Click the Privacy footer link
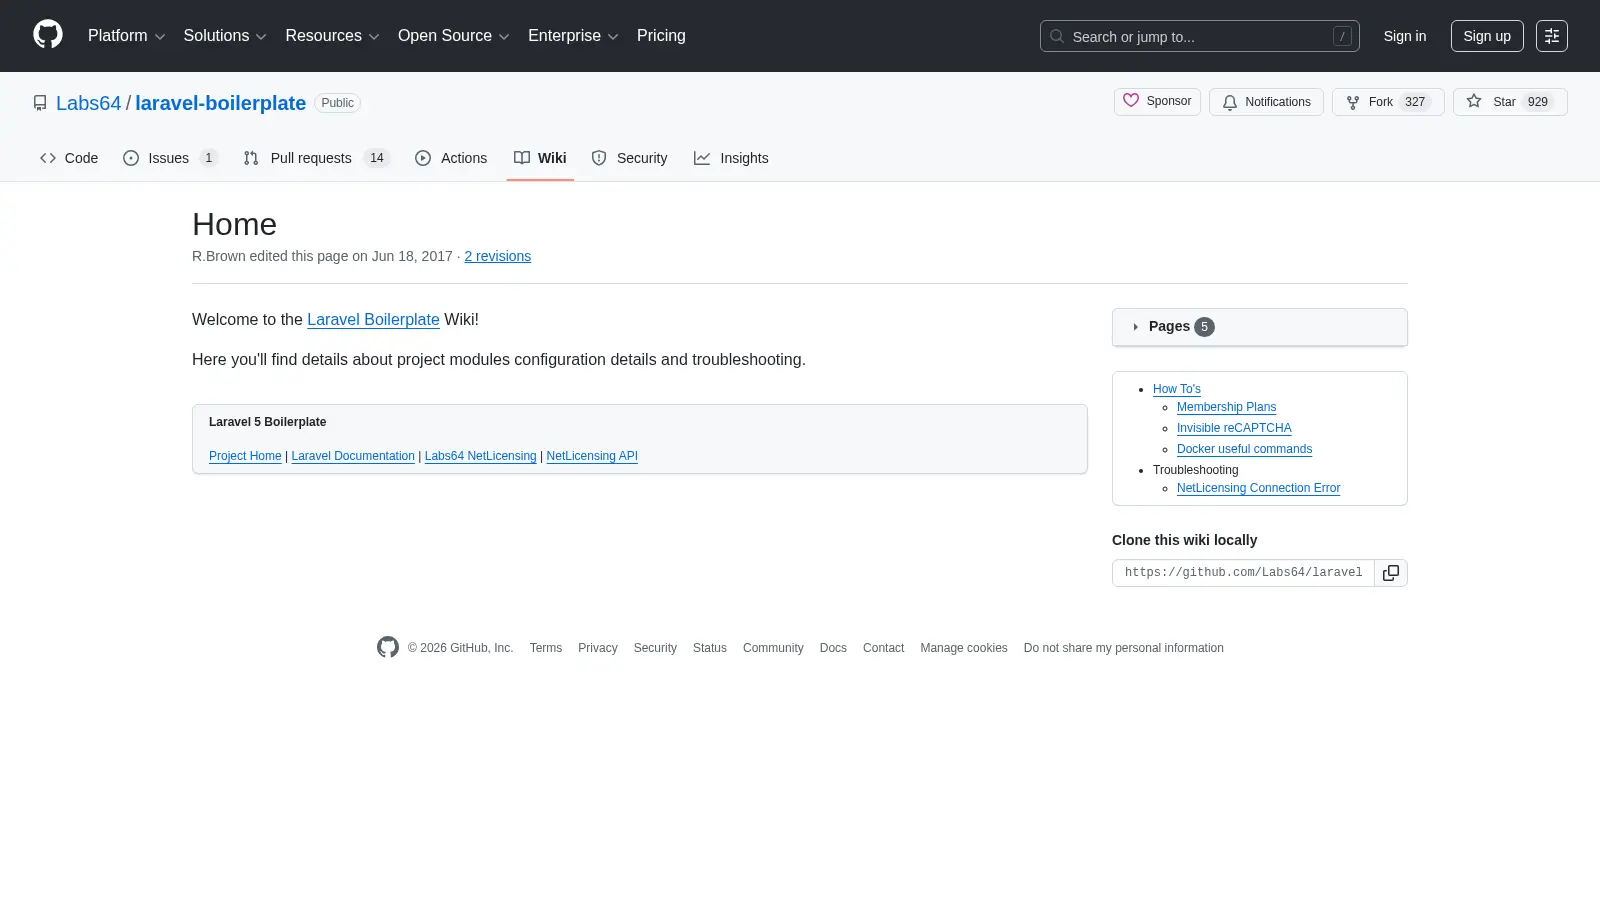This screenshot has height=900, width=1600. pyautogui.click(x=598, y=648)
